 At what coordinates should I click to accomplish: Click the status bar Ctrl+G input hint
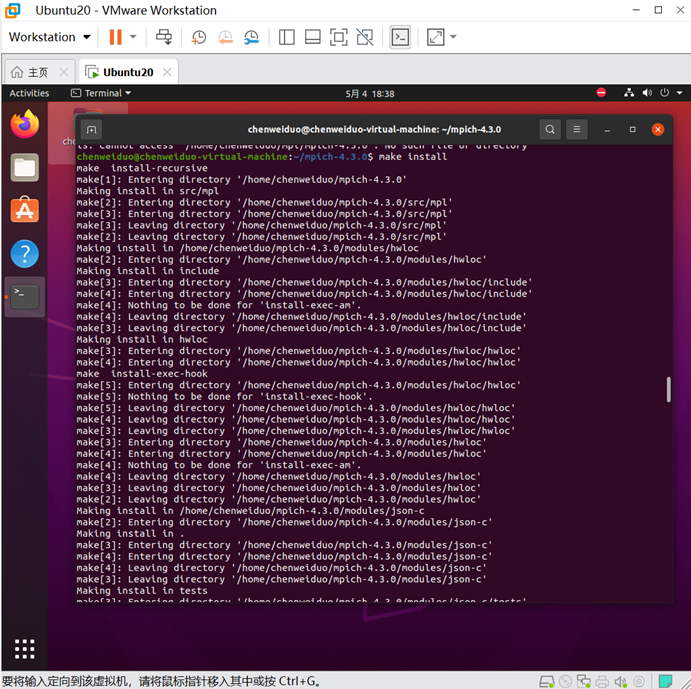pyautogui.click(x=160, y=681)
